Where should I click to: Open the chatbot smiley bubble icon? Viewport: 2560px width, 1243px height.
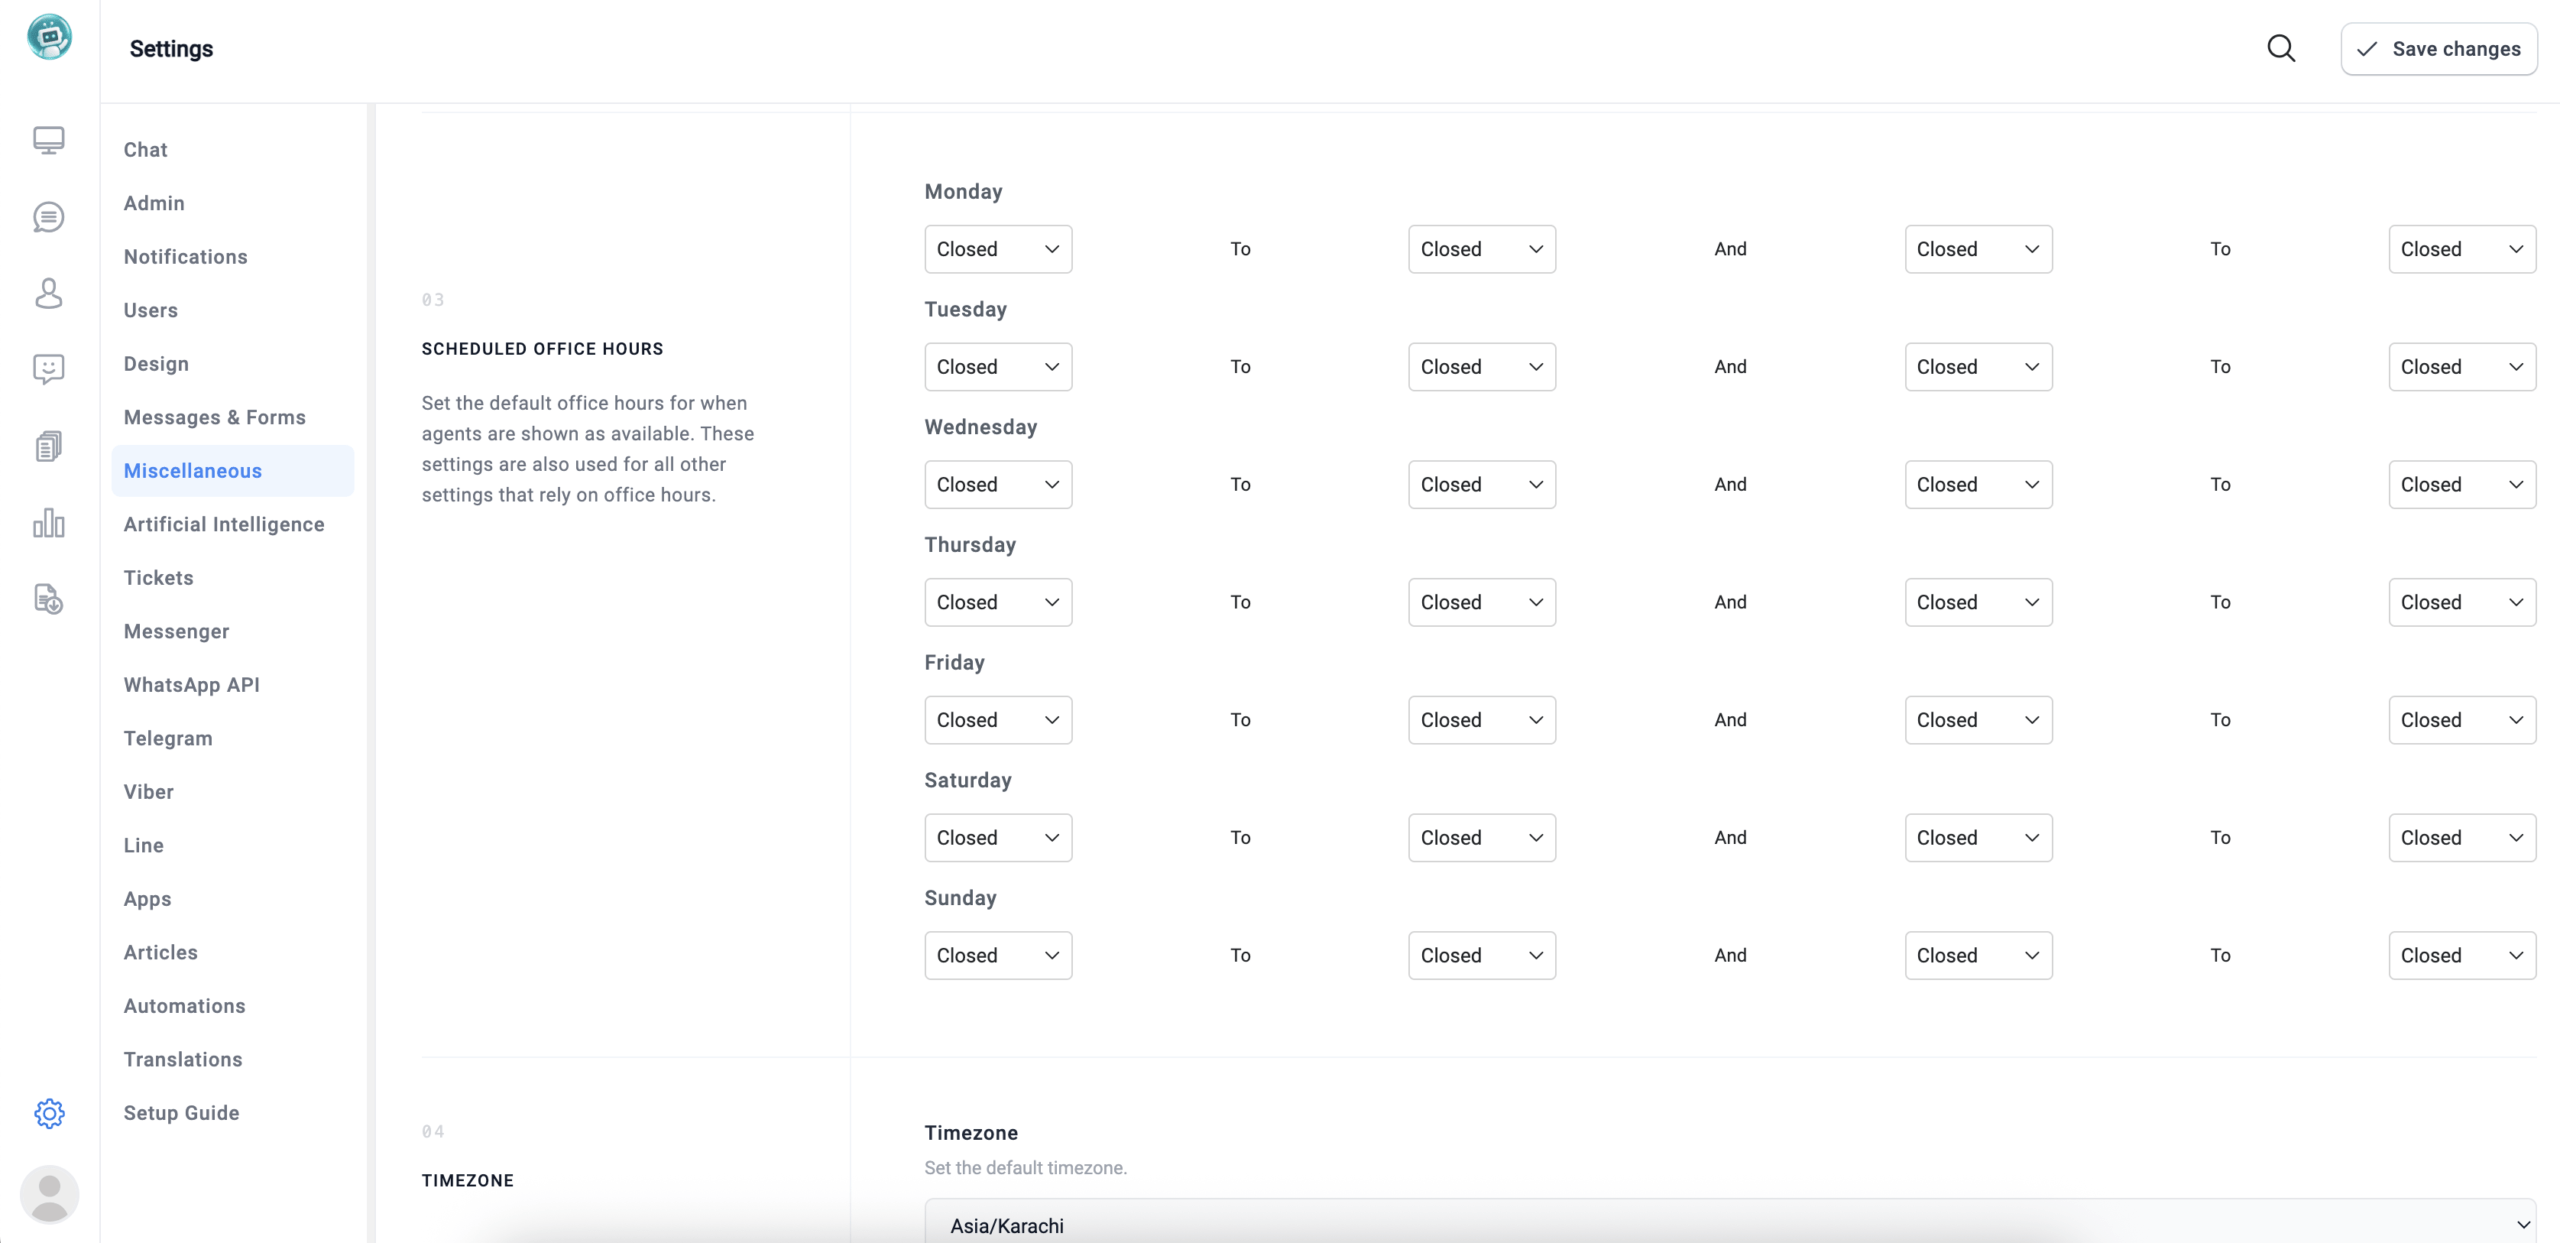[49, 369]
